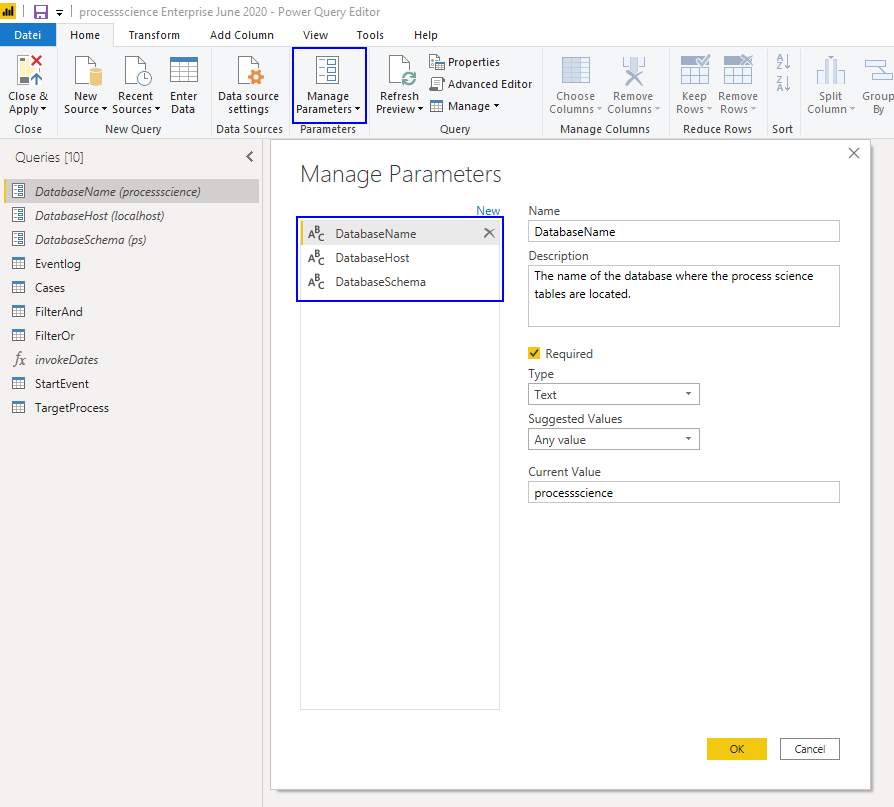Open quick access toolbar customize dropdown
This screenshot has height=807, width=894.
point(59,13)
